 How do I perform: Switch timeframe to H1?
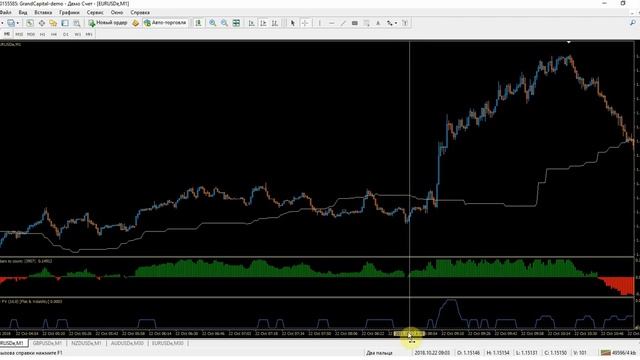coord(42,34)
